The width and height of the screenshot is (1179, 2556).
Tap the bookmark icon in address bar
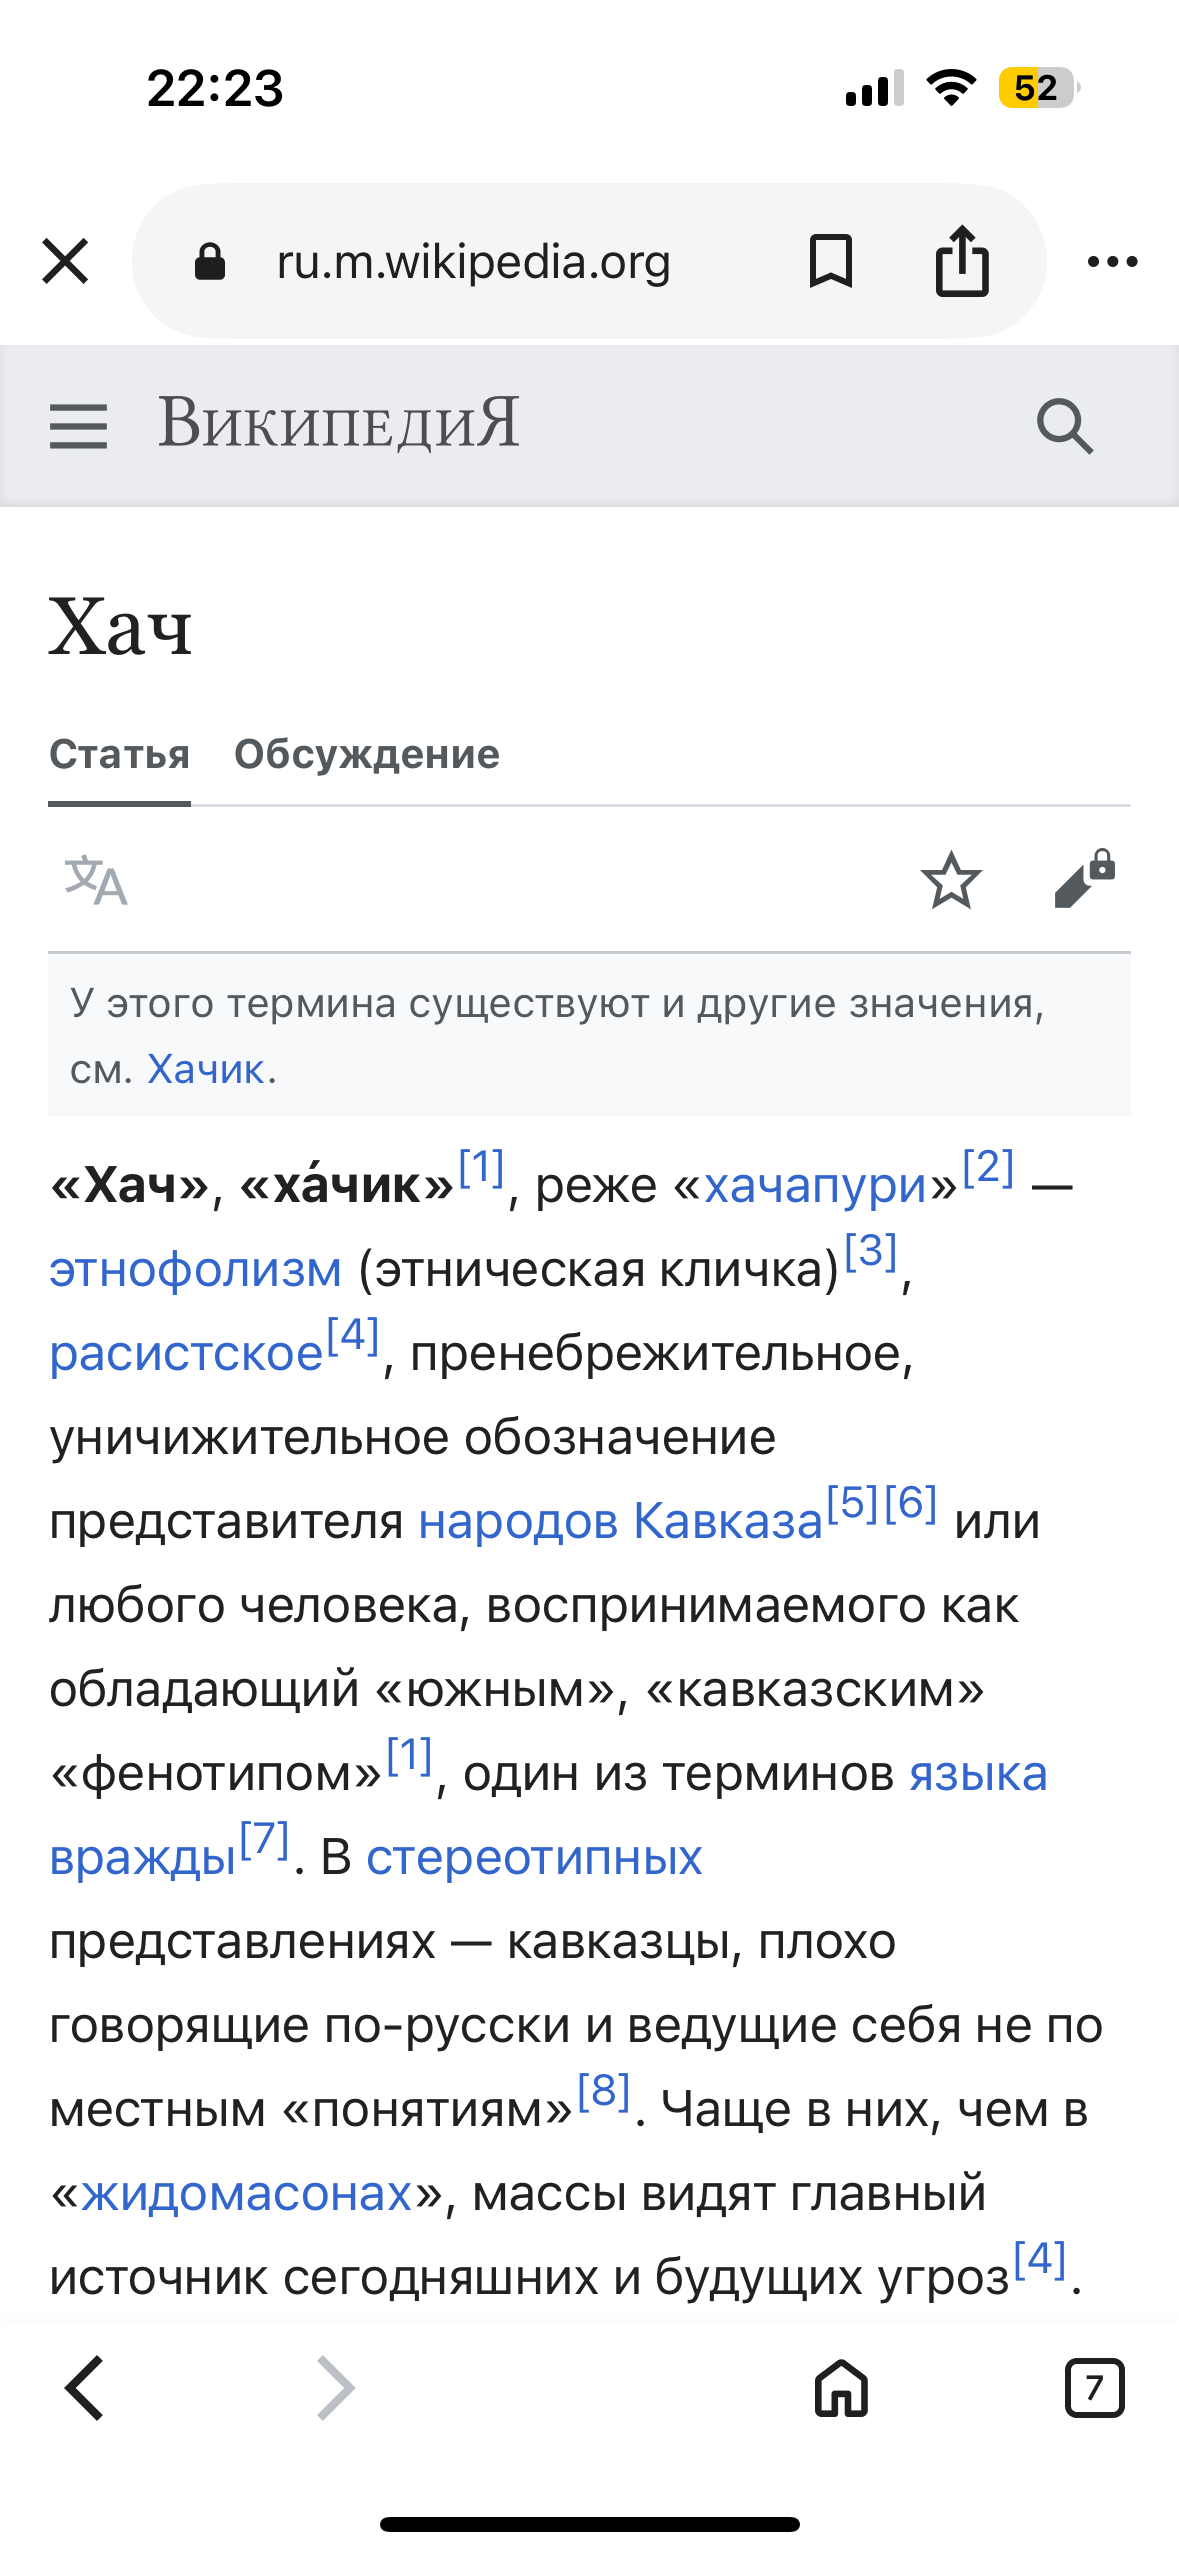click(830, 261)
